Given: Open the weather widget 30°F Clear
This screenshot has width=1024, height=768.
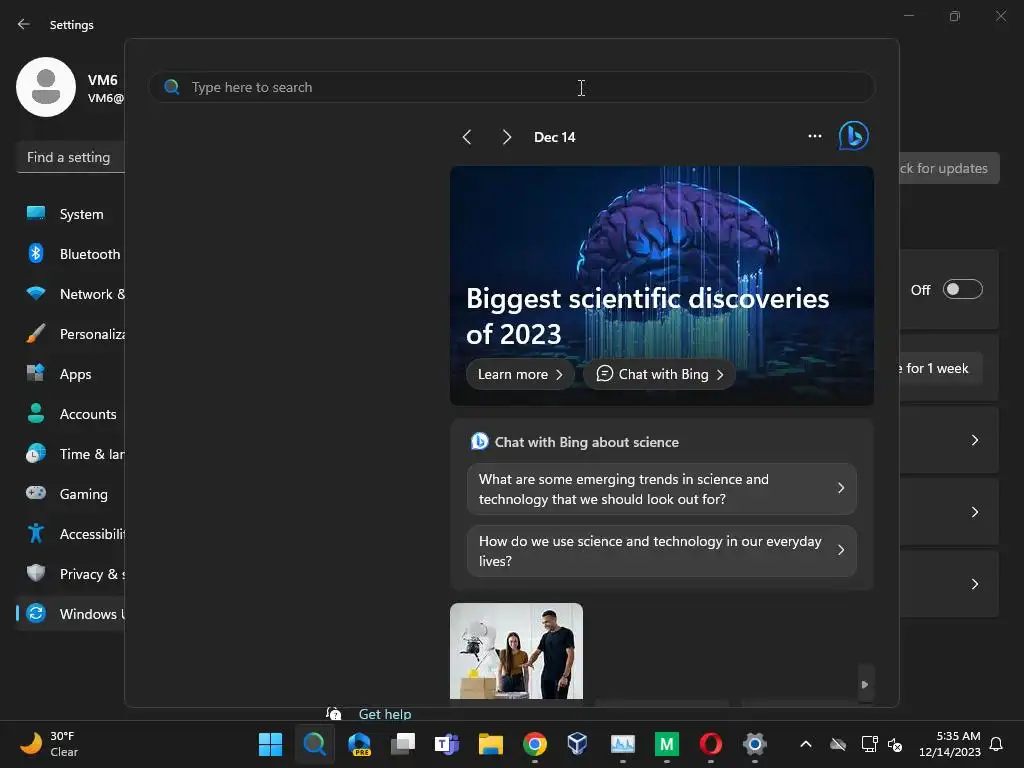Looking at the screenshot, I should tap(49, 744).
